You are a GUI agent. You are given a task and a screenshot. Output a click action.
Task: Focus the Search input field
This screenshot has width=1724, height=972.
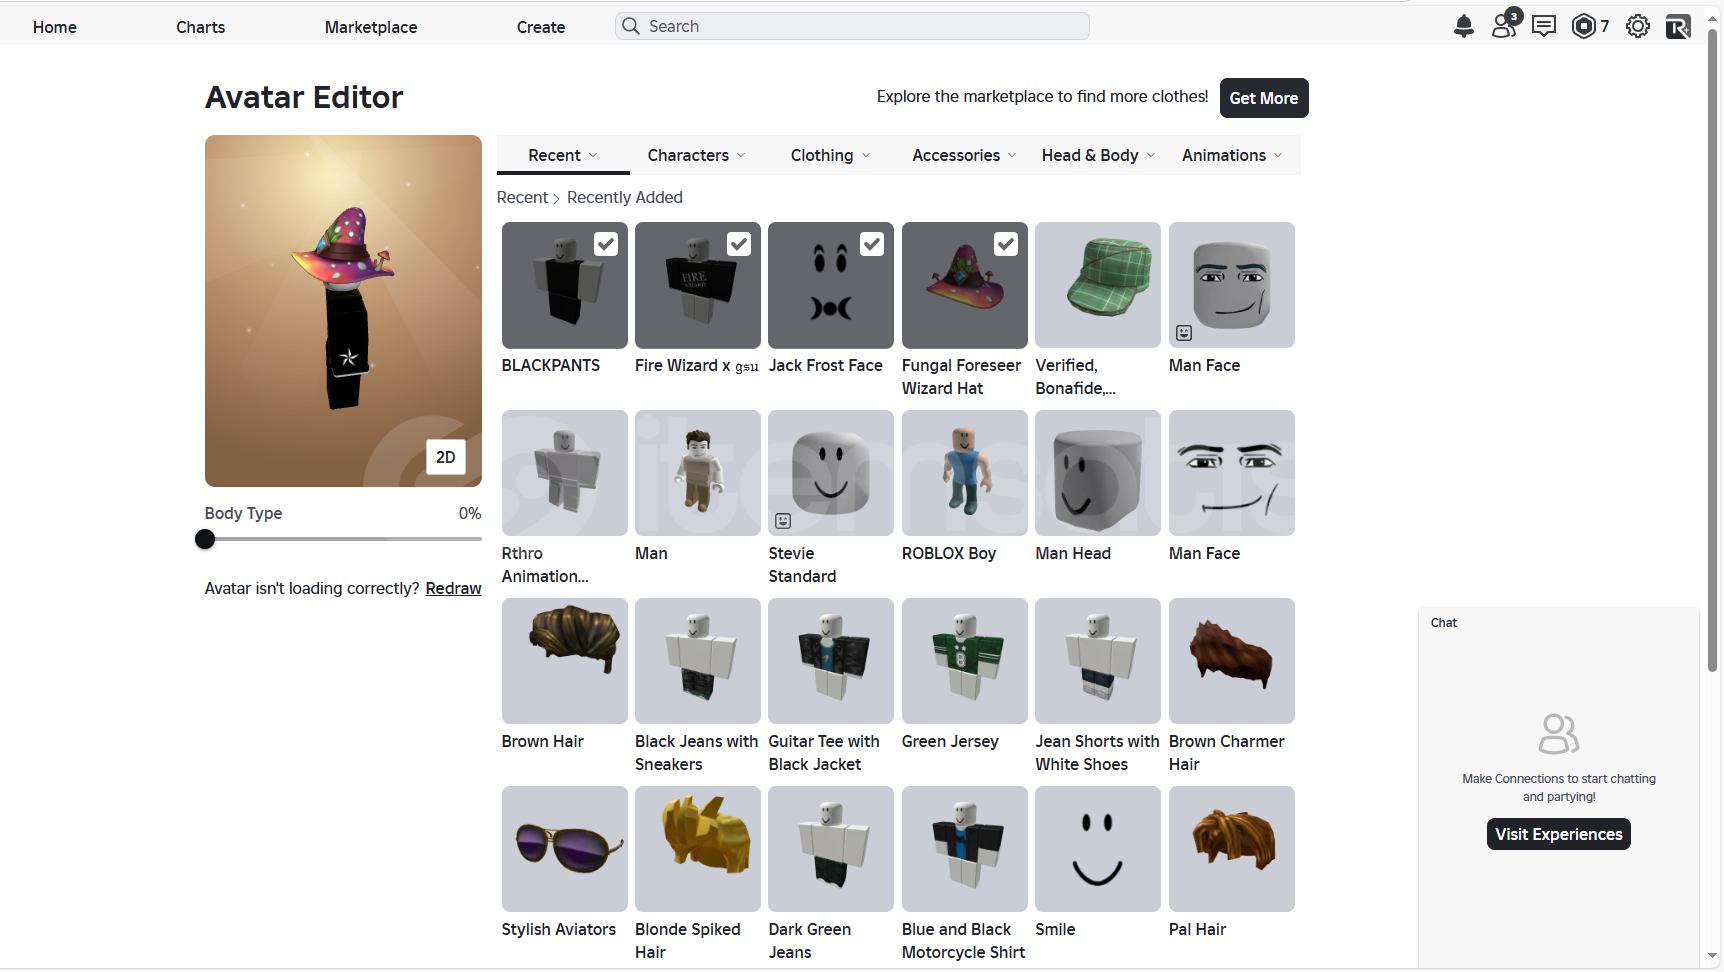[x=852, y=26]
